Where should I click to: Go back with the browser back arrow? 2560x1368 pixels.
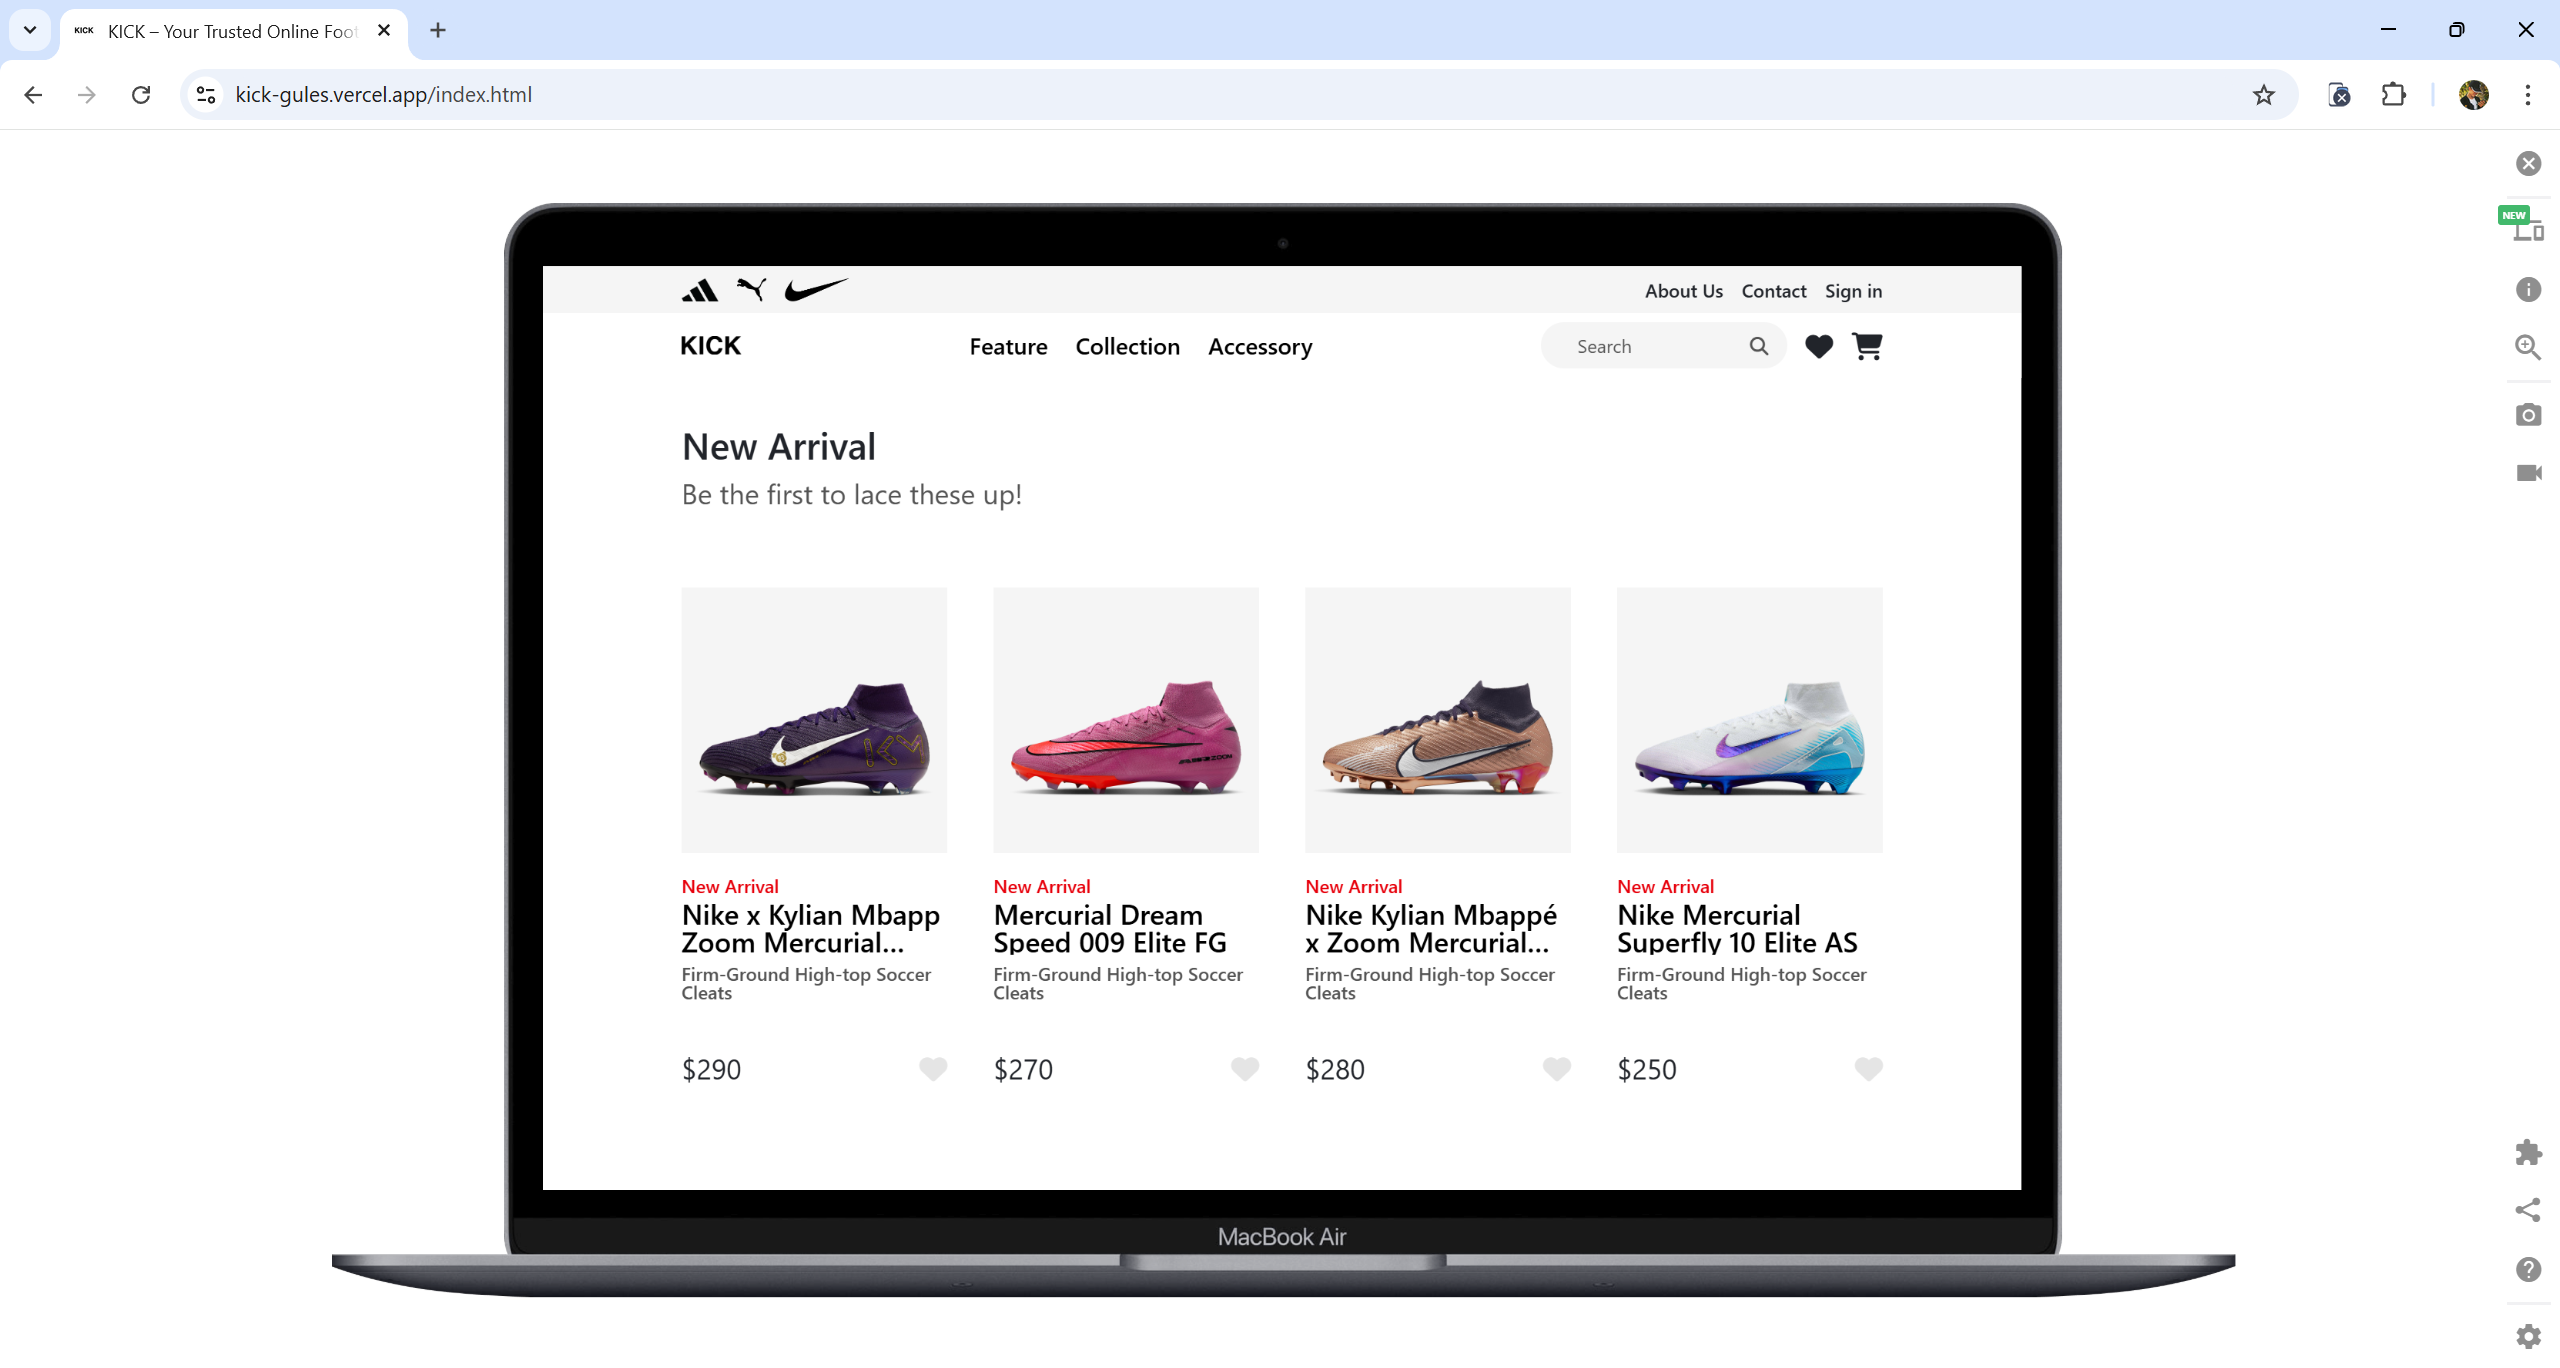[x=33, y=95]
